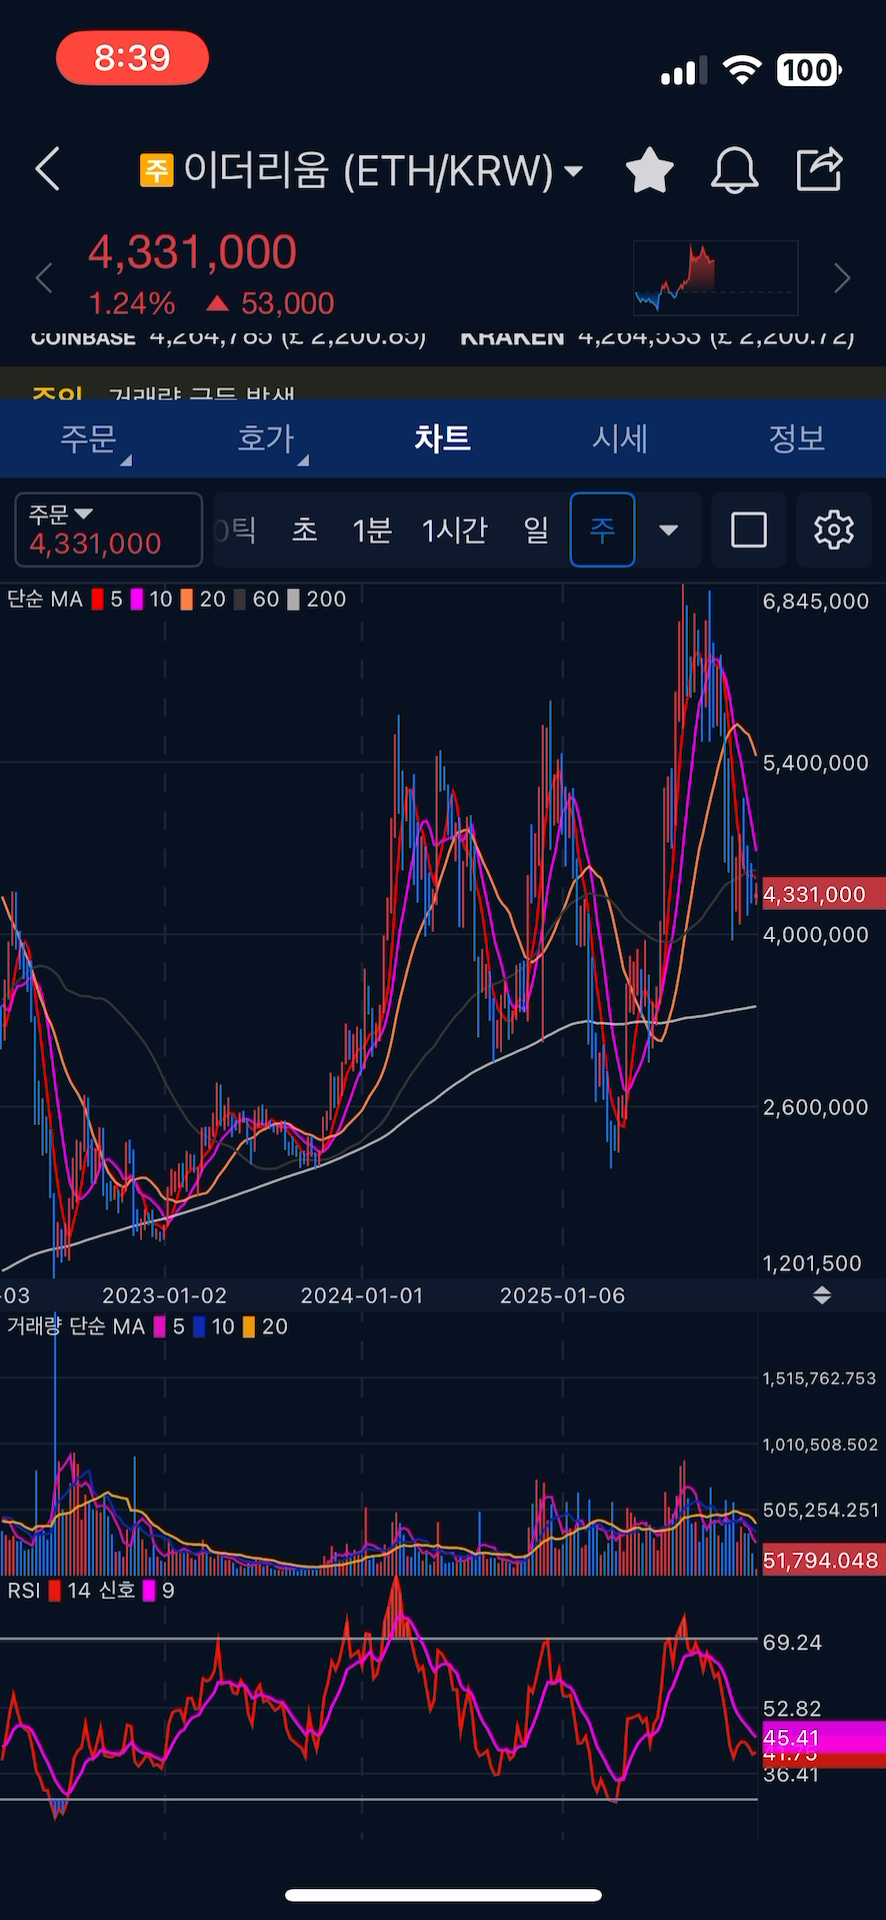Viewport: 886px width, 1920px height.
Task: Open the 정보 tab
Action: tap(796, 438)
